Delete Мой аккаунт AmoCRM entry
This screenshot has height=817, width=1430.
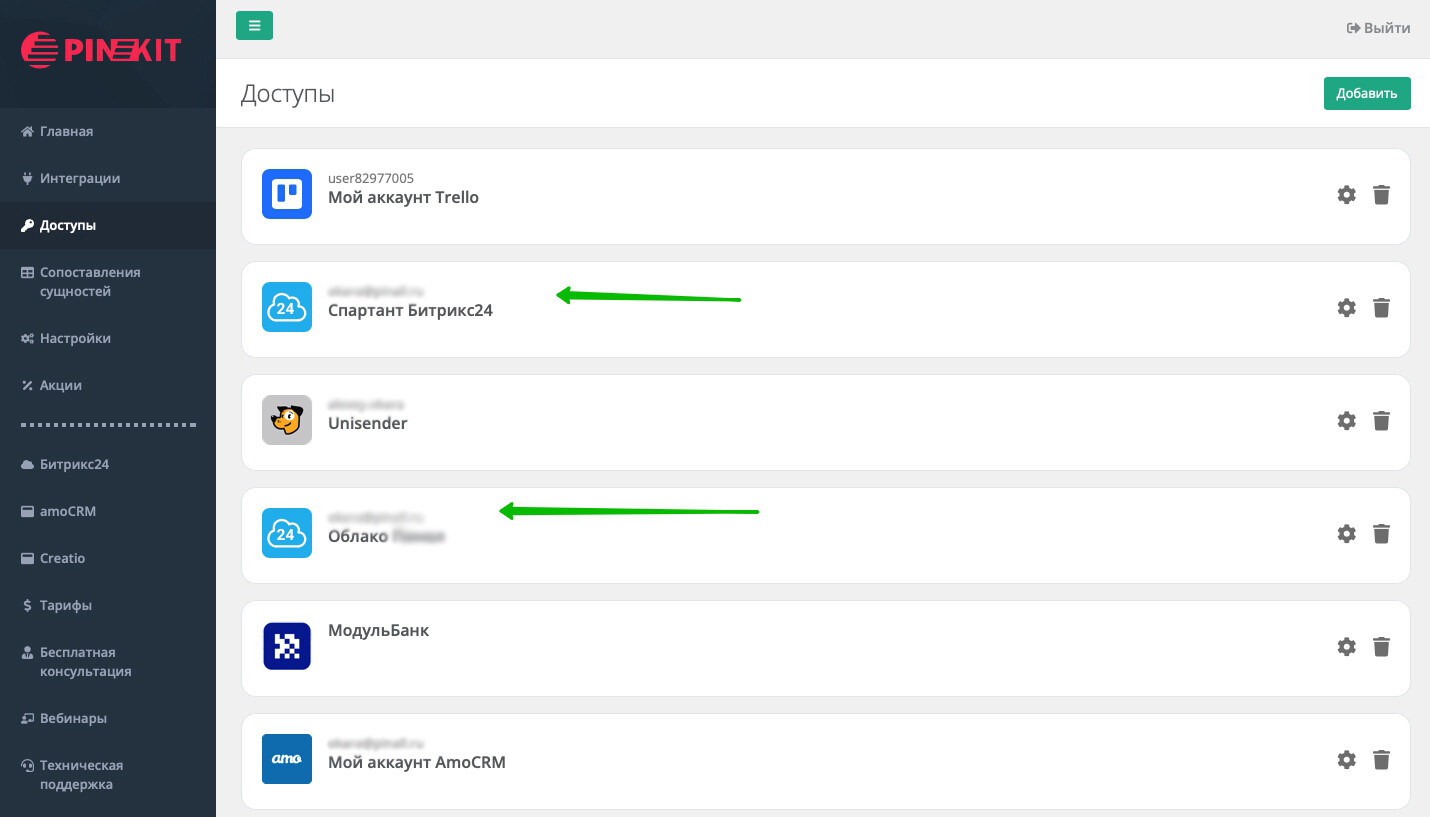[x=1381, y=760]
